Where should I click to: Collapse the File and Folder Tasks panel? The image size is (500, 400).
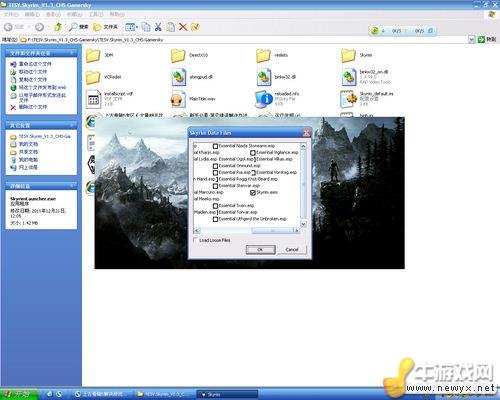(72, 53)
